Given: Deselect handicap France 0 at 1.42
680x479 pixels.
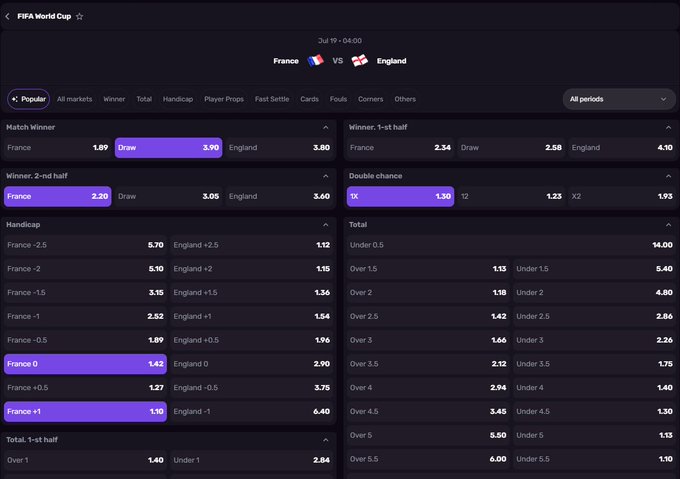Looking at the screenshot, I should [x=85, y=364].
